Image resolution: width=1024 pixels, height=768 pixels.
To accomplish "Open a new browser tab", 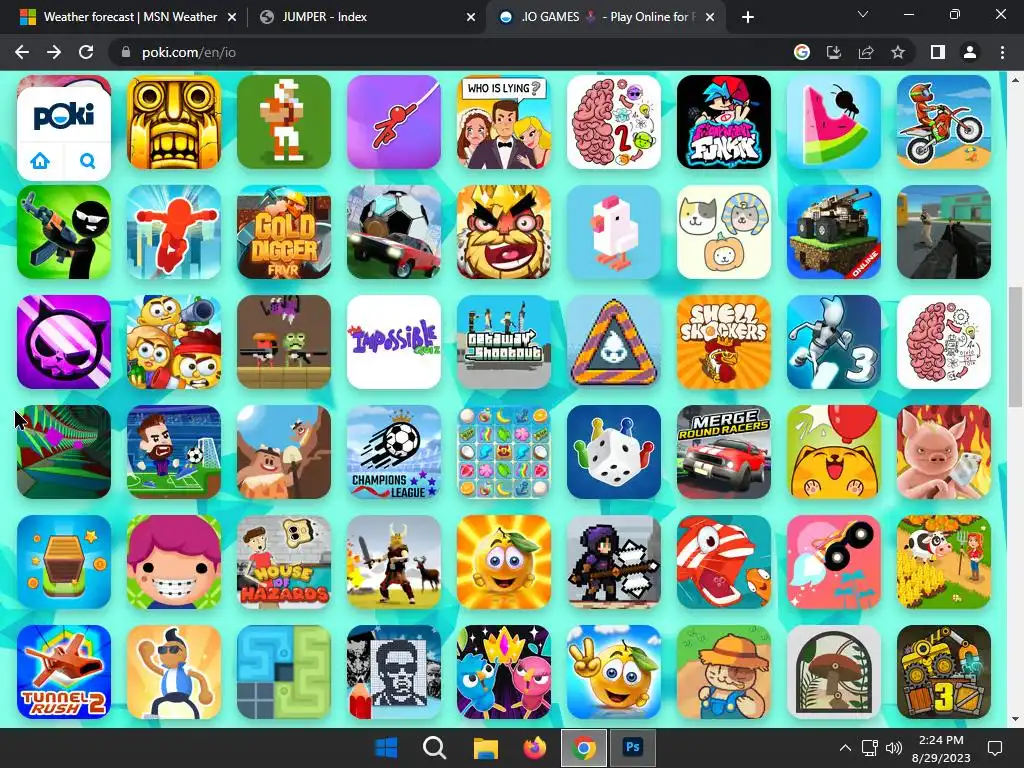I will point(748,17).
